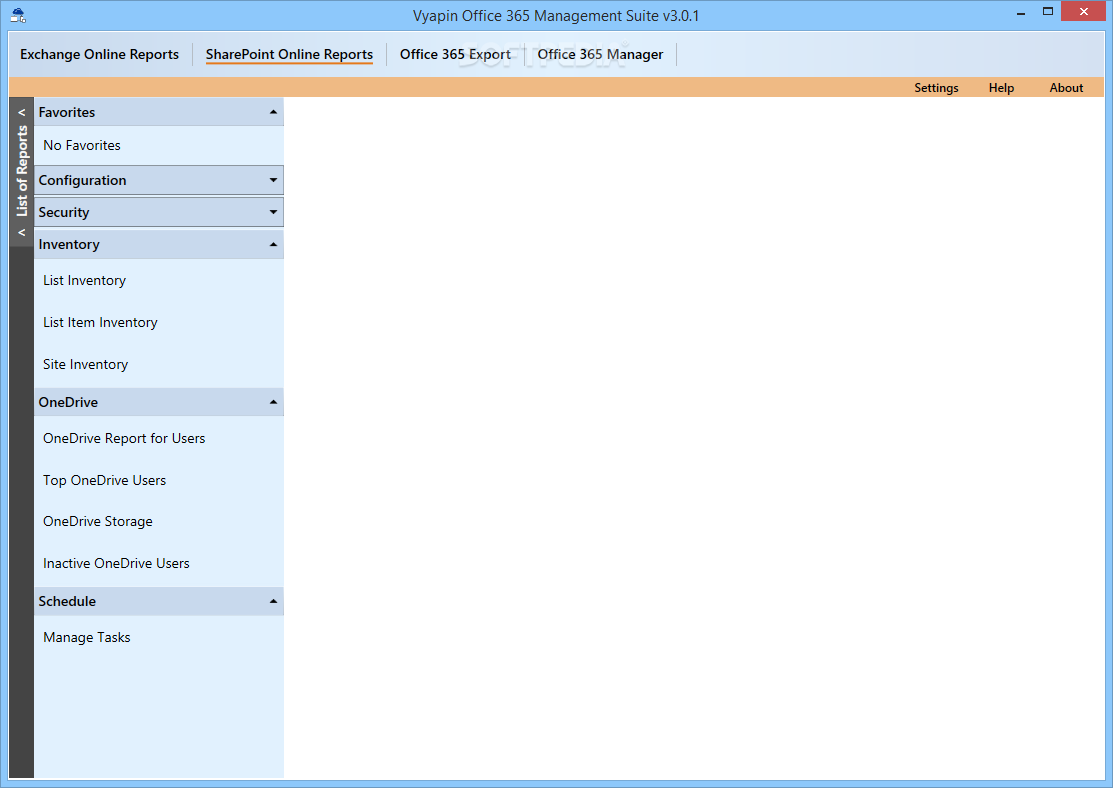Open Settings from the orange bar
The image size is (1113, 788).
936,88
